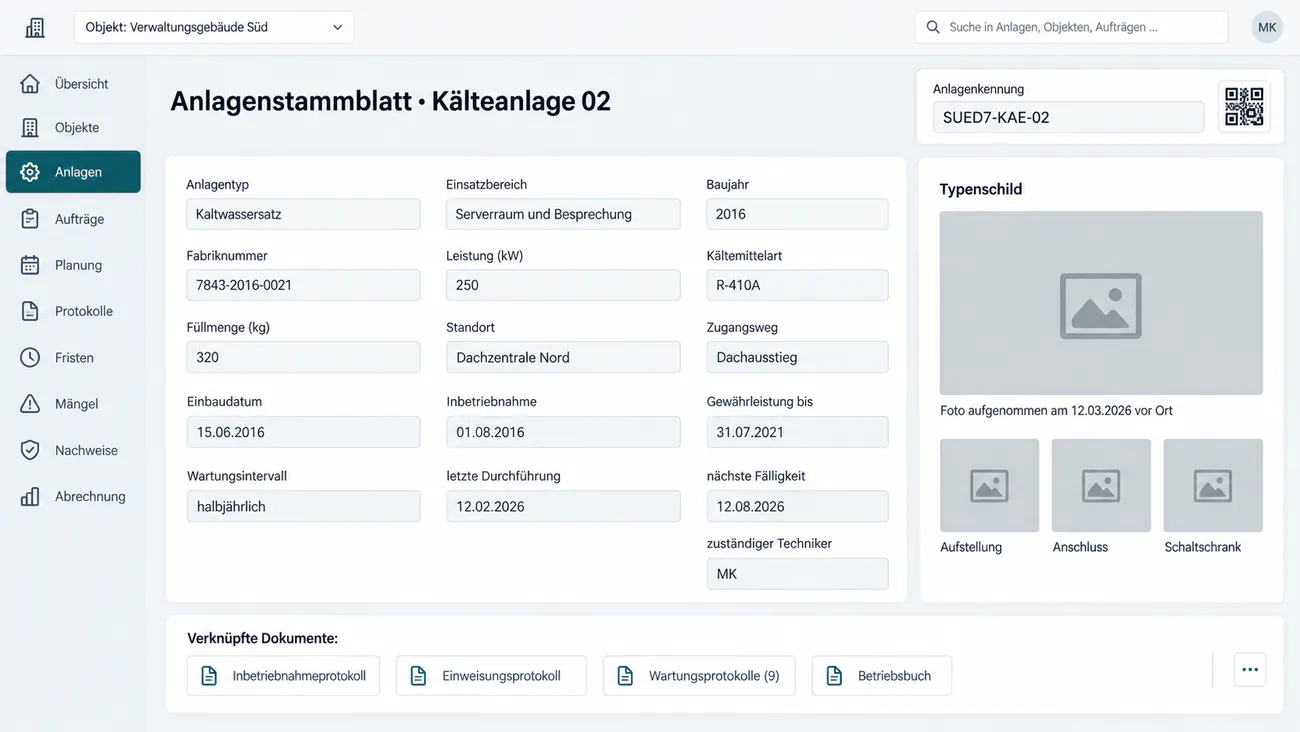Select Anlagen in the sidebar

[x=73, y=172]
